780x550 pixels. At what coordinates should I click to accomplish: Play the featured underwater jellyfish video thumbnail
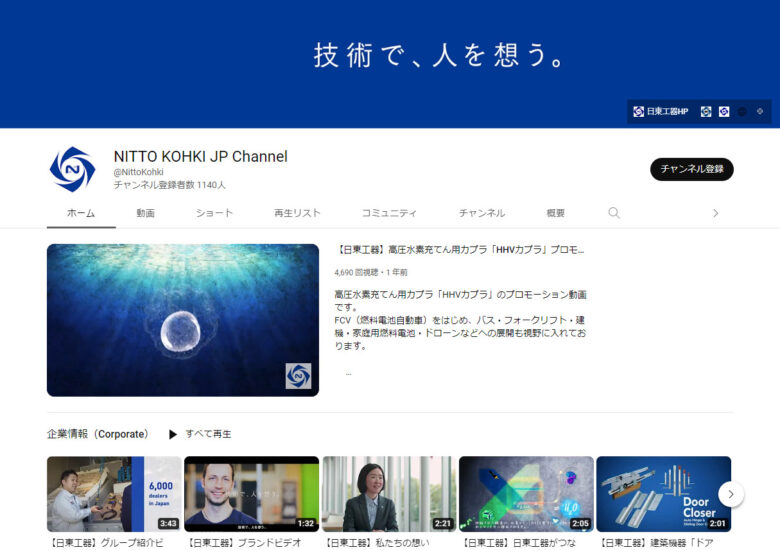(183, 320)
